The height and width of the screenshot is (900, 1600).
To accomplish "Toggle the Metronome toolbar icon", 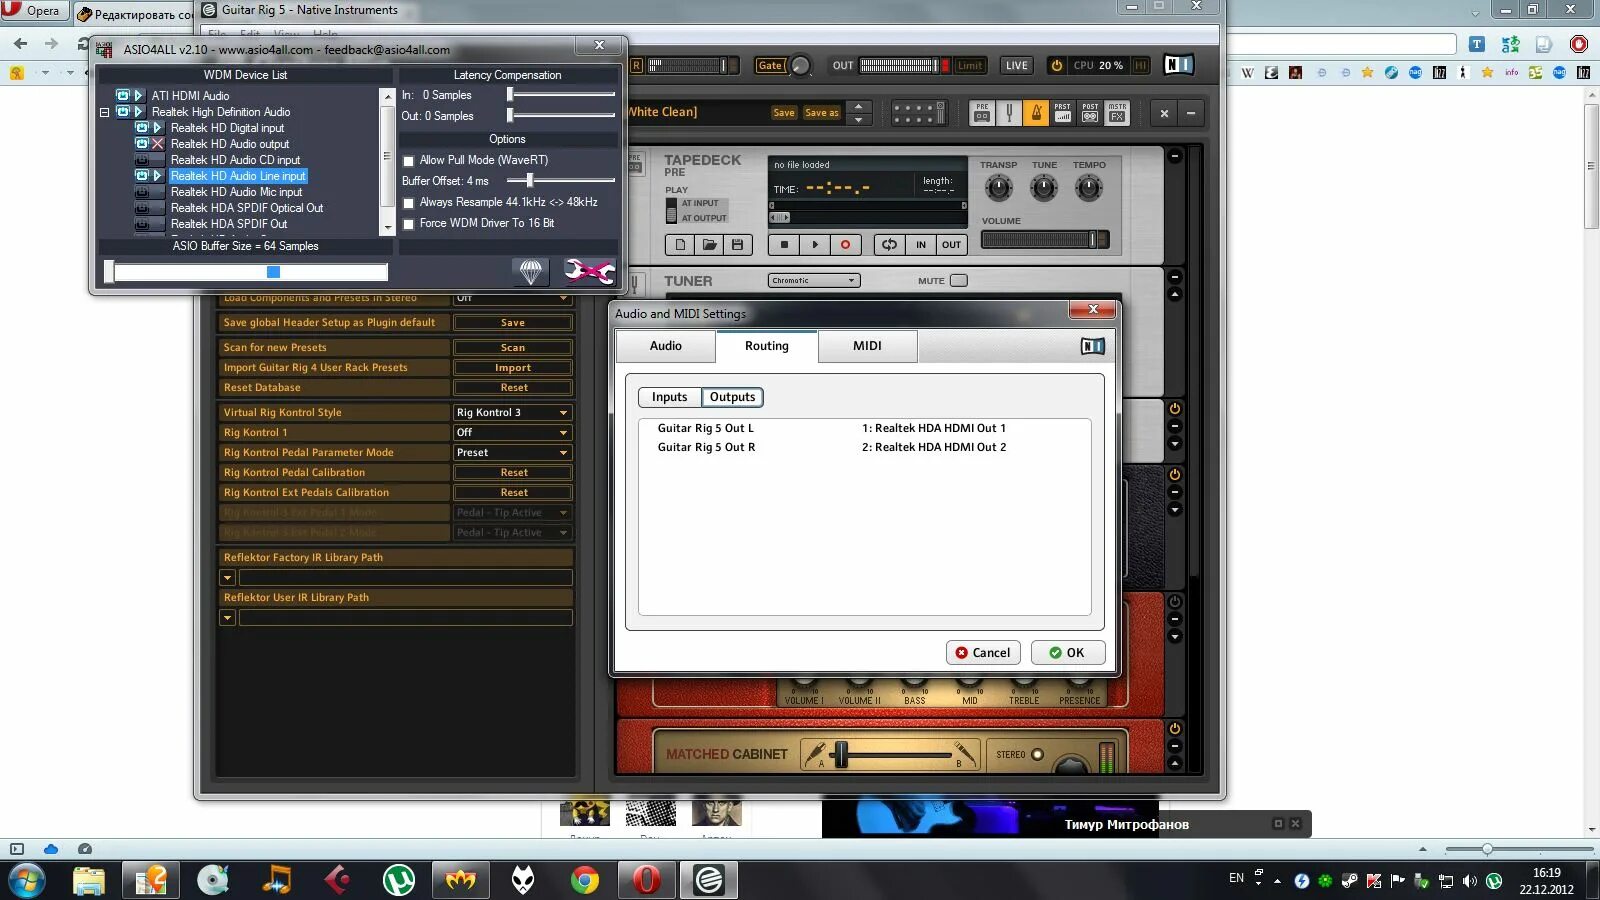I will 1036,113.
